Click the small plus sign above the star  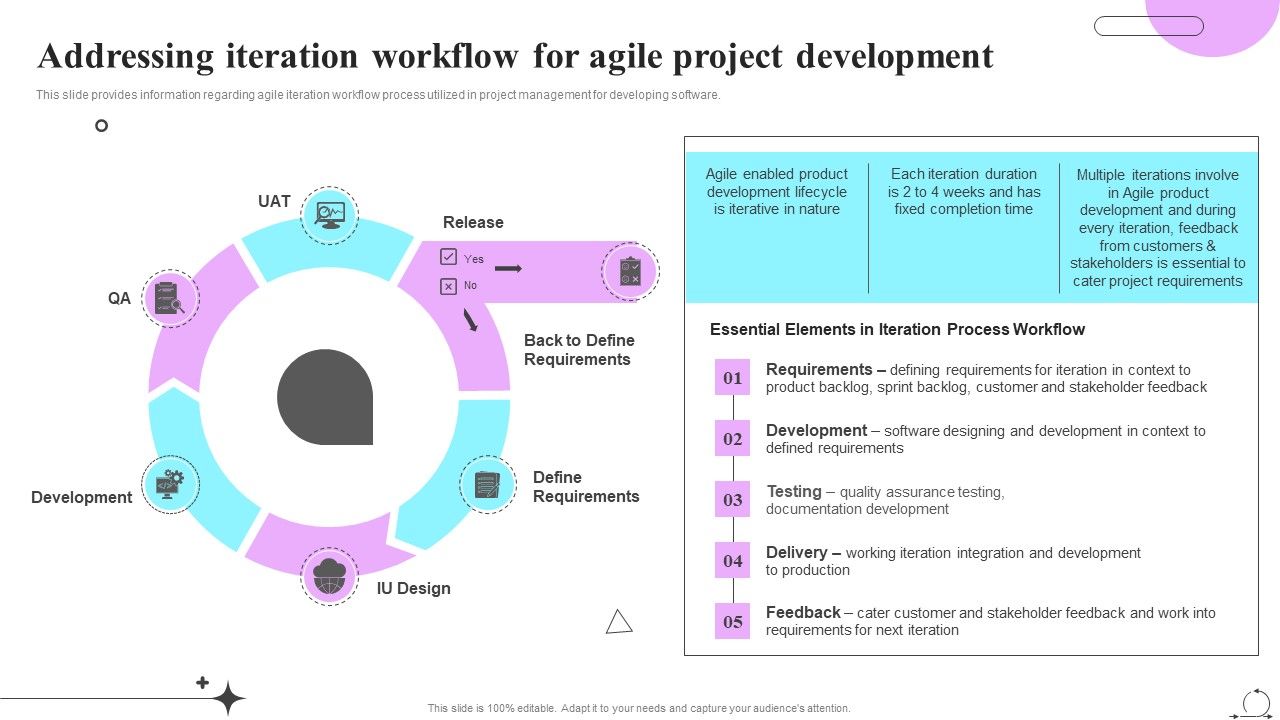coord(202,682)
